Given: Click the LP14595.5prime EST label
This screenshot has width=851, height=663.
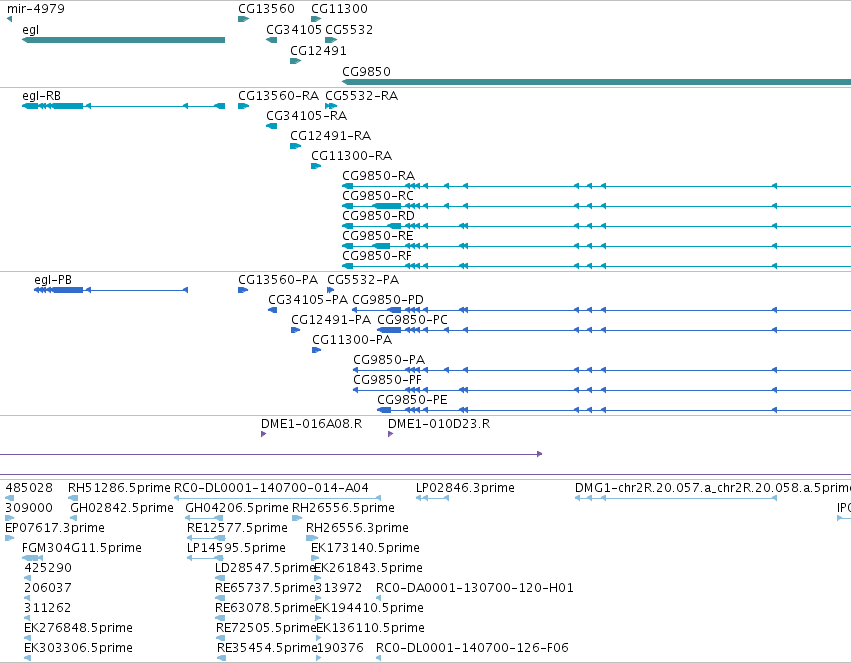Looking at the screenshot, I should [236, 549].
